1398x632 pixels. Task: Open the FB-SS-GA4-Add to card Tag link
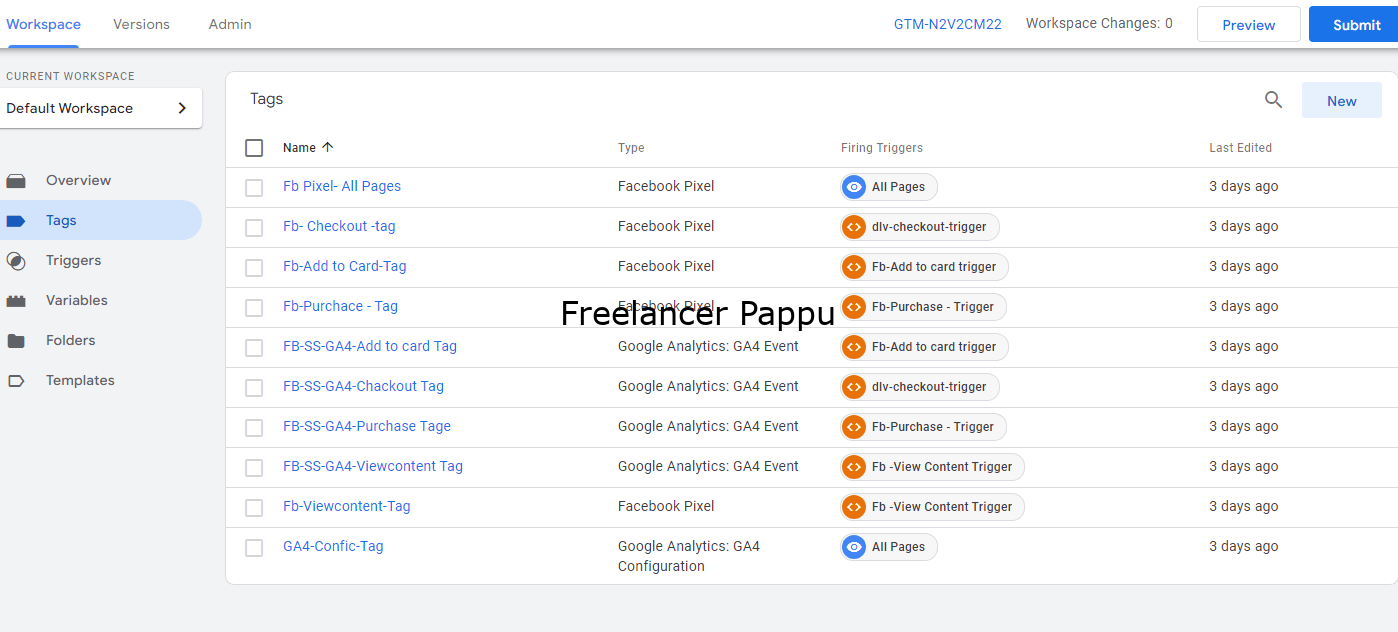(x=370, y=346)
